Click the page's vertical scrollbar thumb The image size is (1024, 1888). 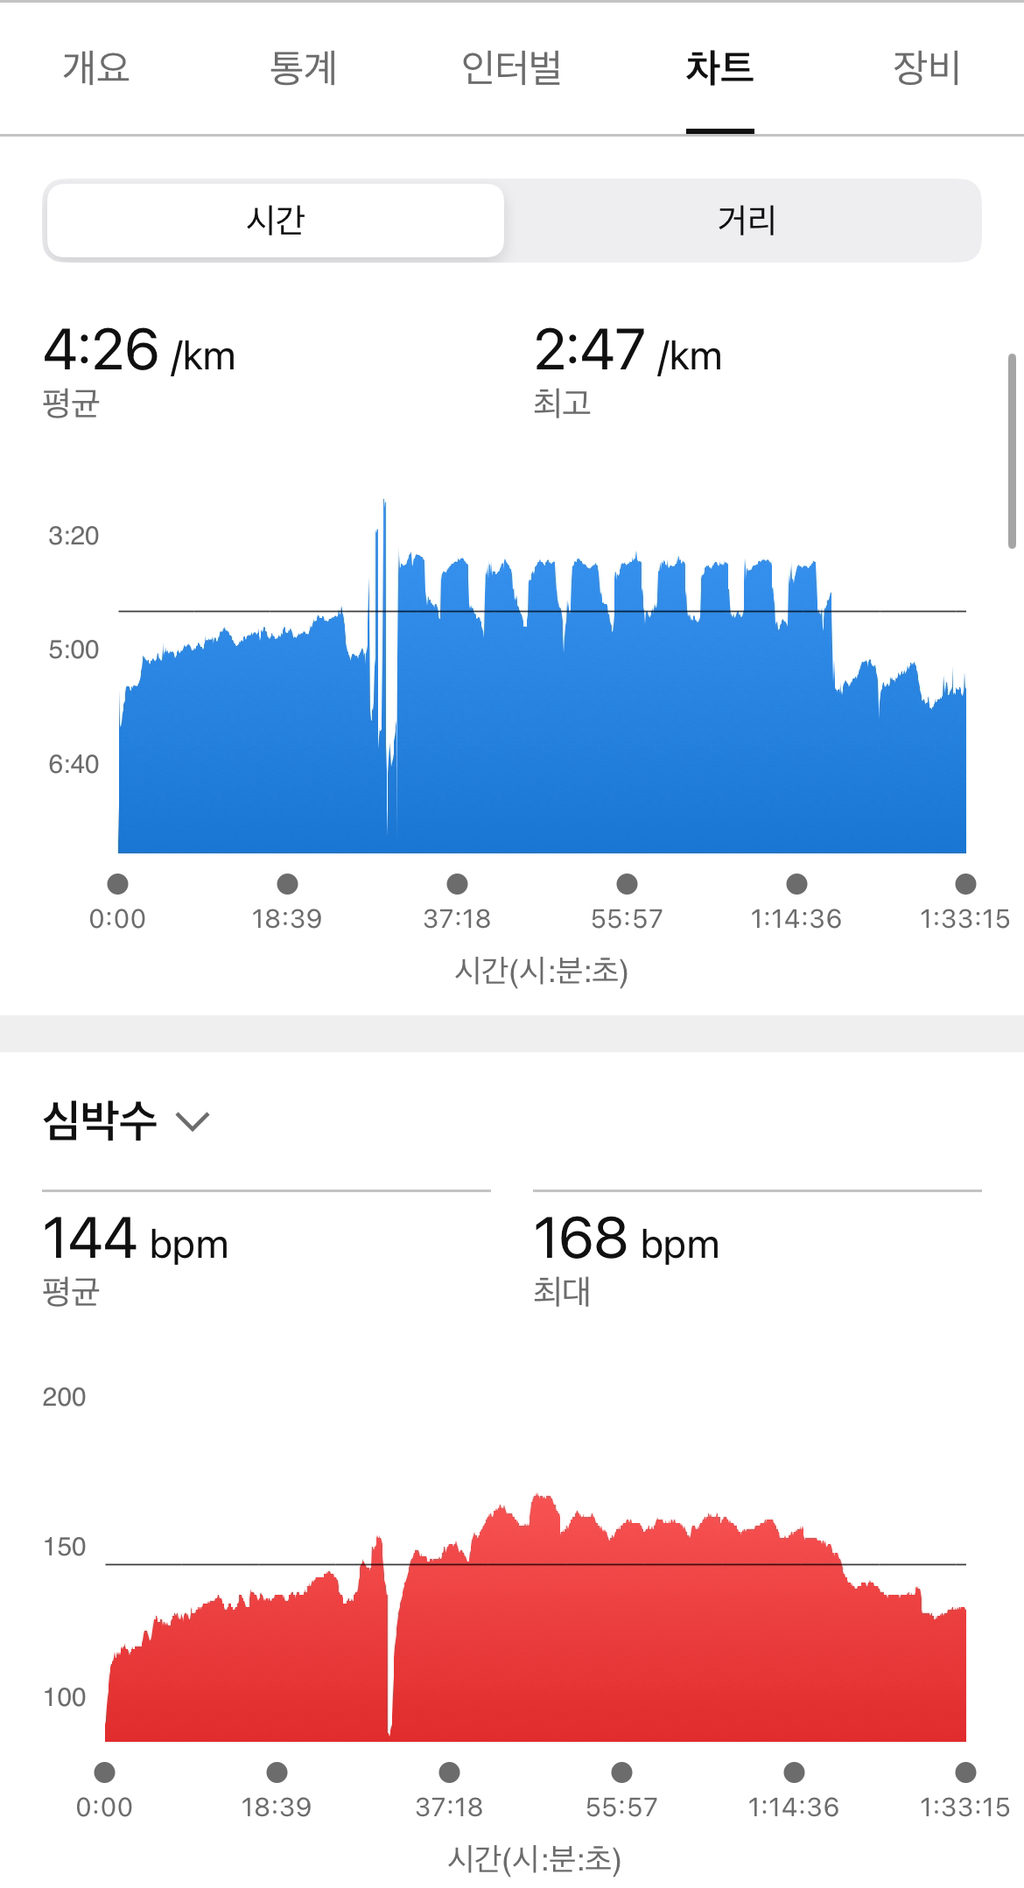[x=1012, y=450]
